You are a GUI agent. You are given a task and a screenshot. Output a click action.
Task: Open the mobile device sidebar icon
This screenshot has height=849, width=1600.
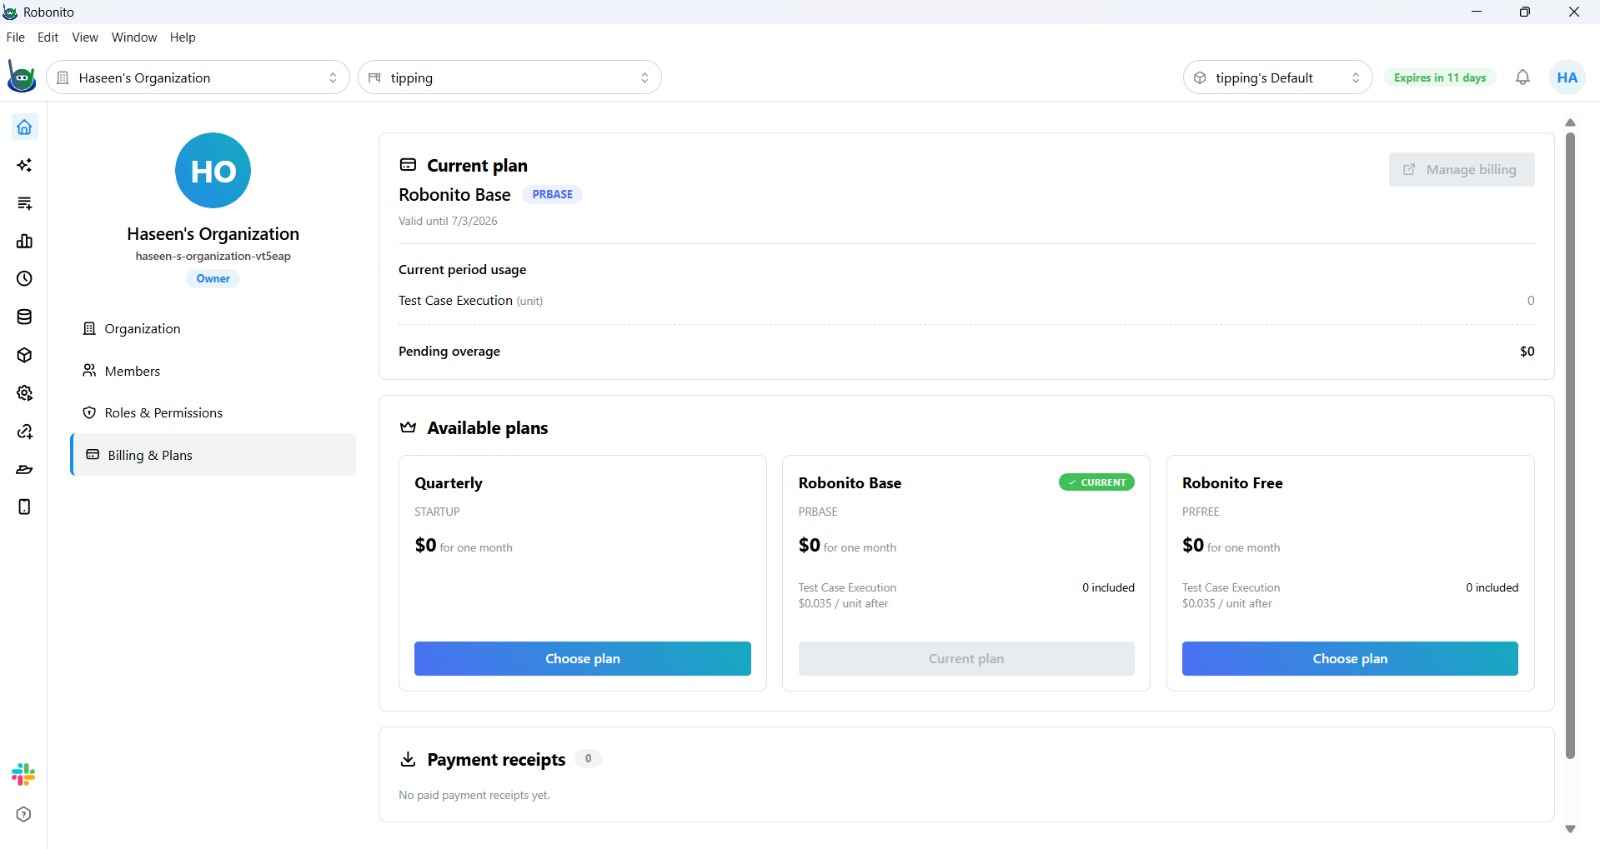click(x=24, y=507)
